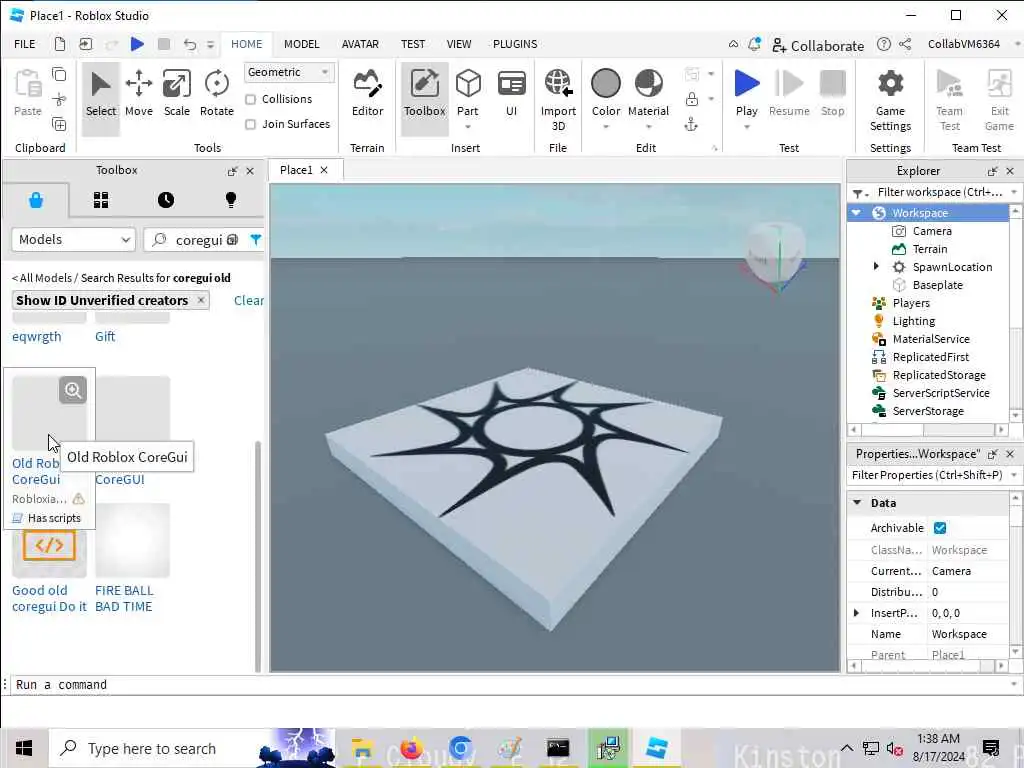Remove the Show ID Unverified creators filter

(x=201, y=300)
